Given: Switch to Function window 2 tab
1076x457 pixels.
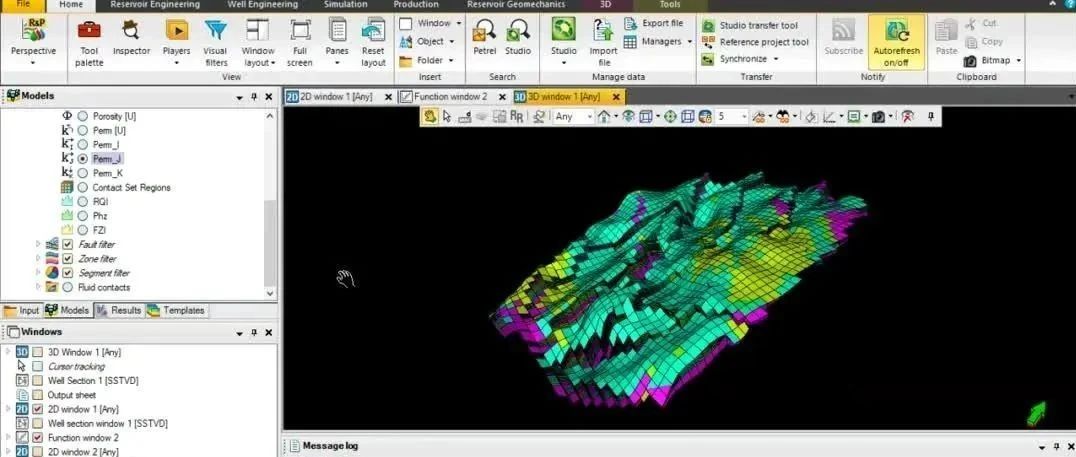Looking at the screenshot, I should click(452, 97).
